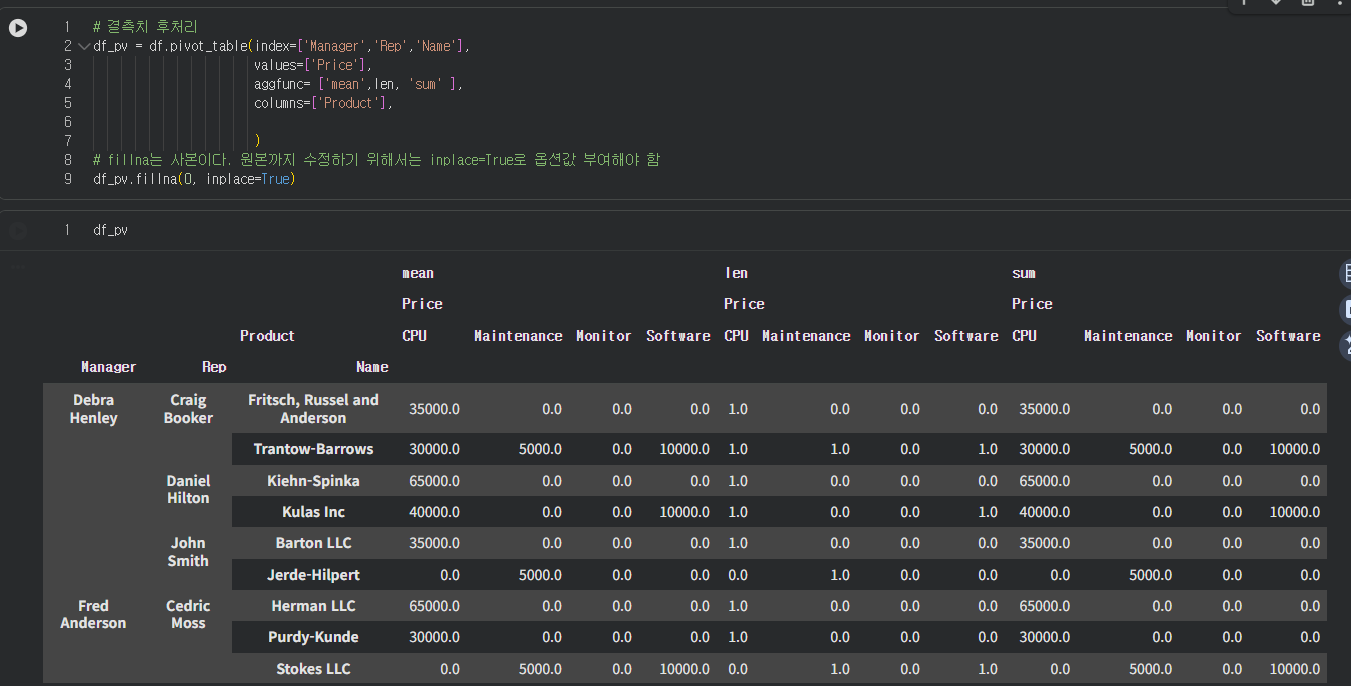Focus the second cell containing df_pv
This screenshot has width=1351, height=686.
coord(110,230)
